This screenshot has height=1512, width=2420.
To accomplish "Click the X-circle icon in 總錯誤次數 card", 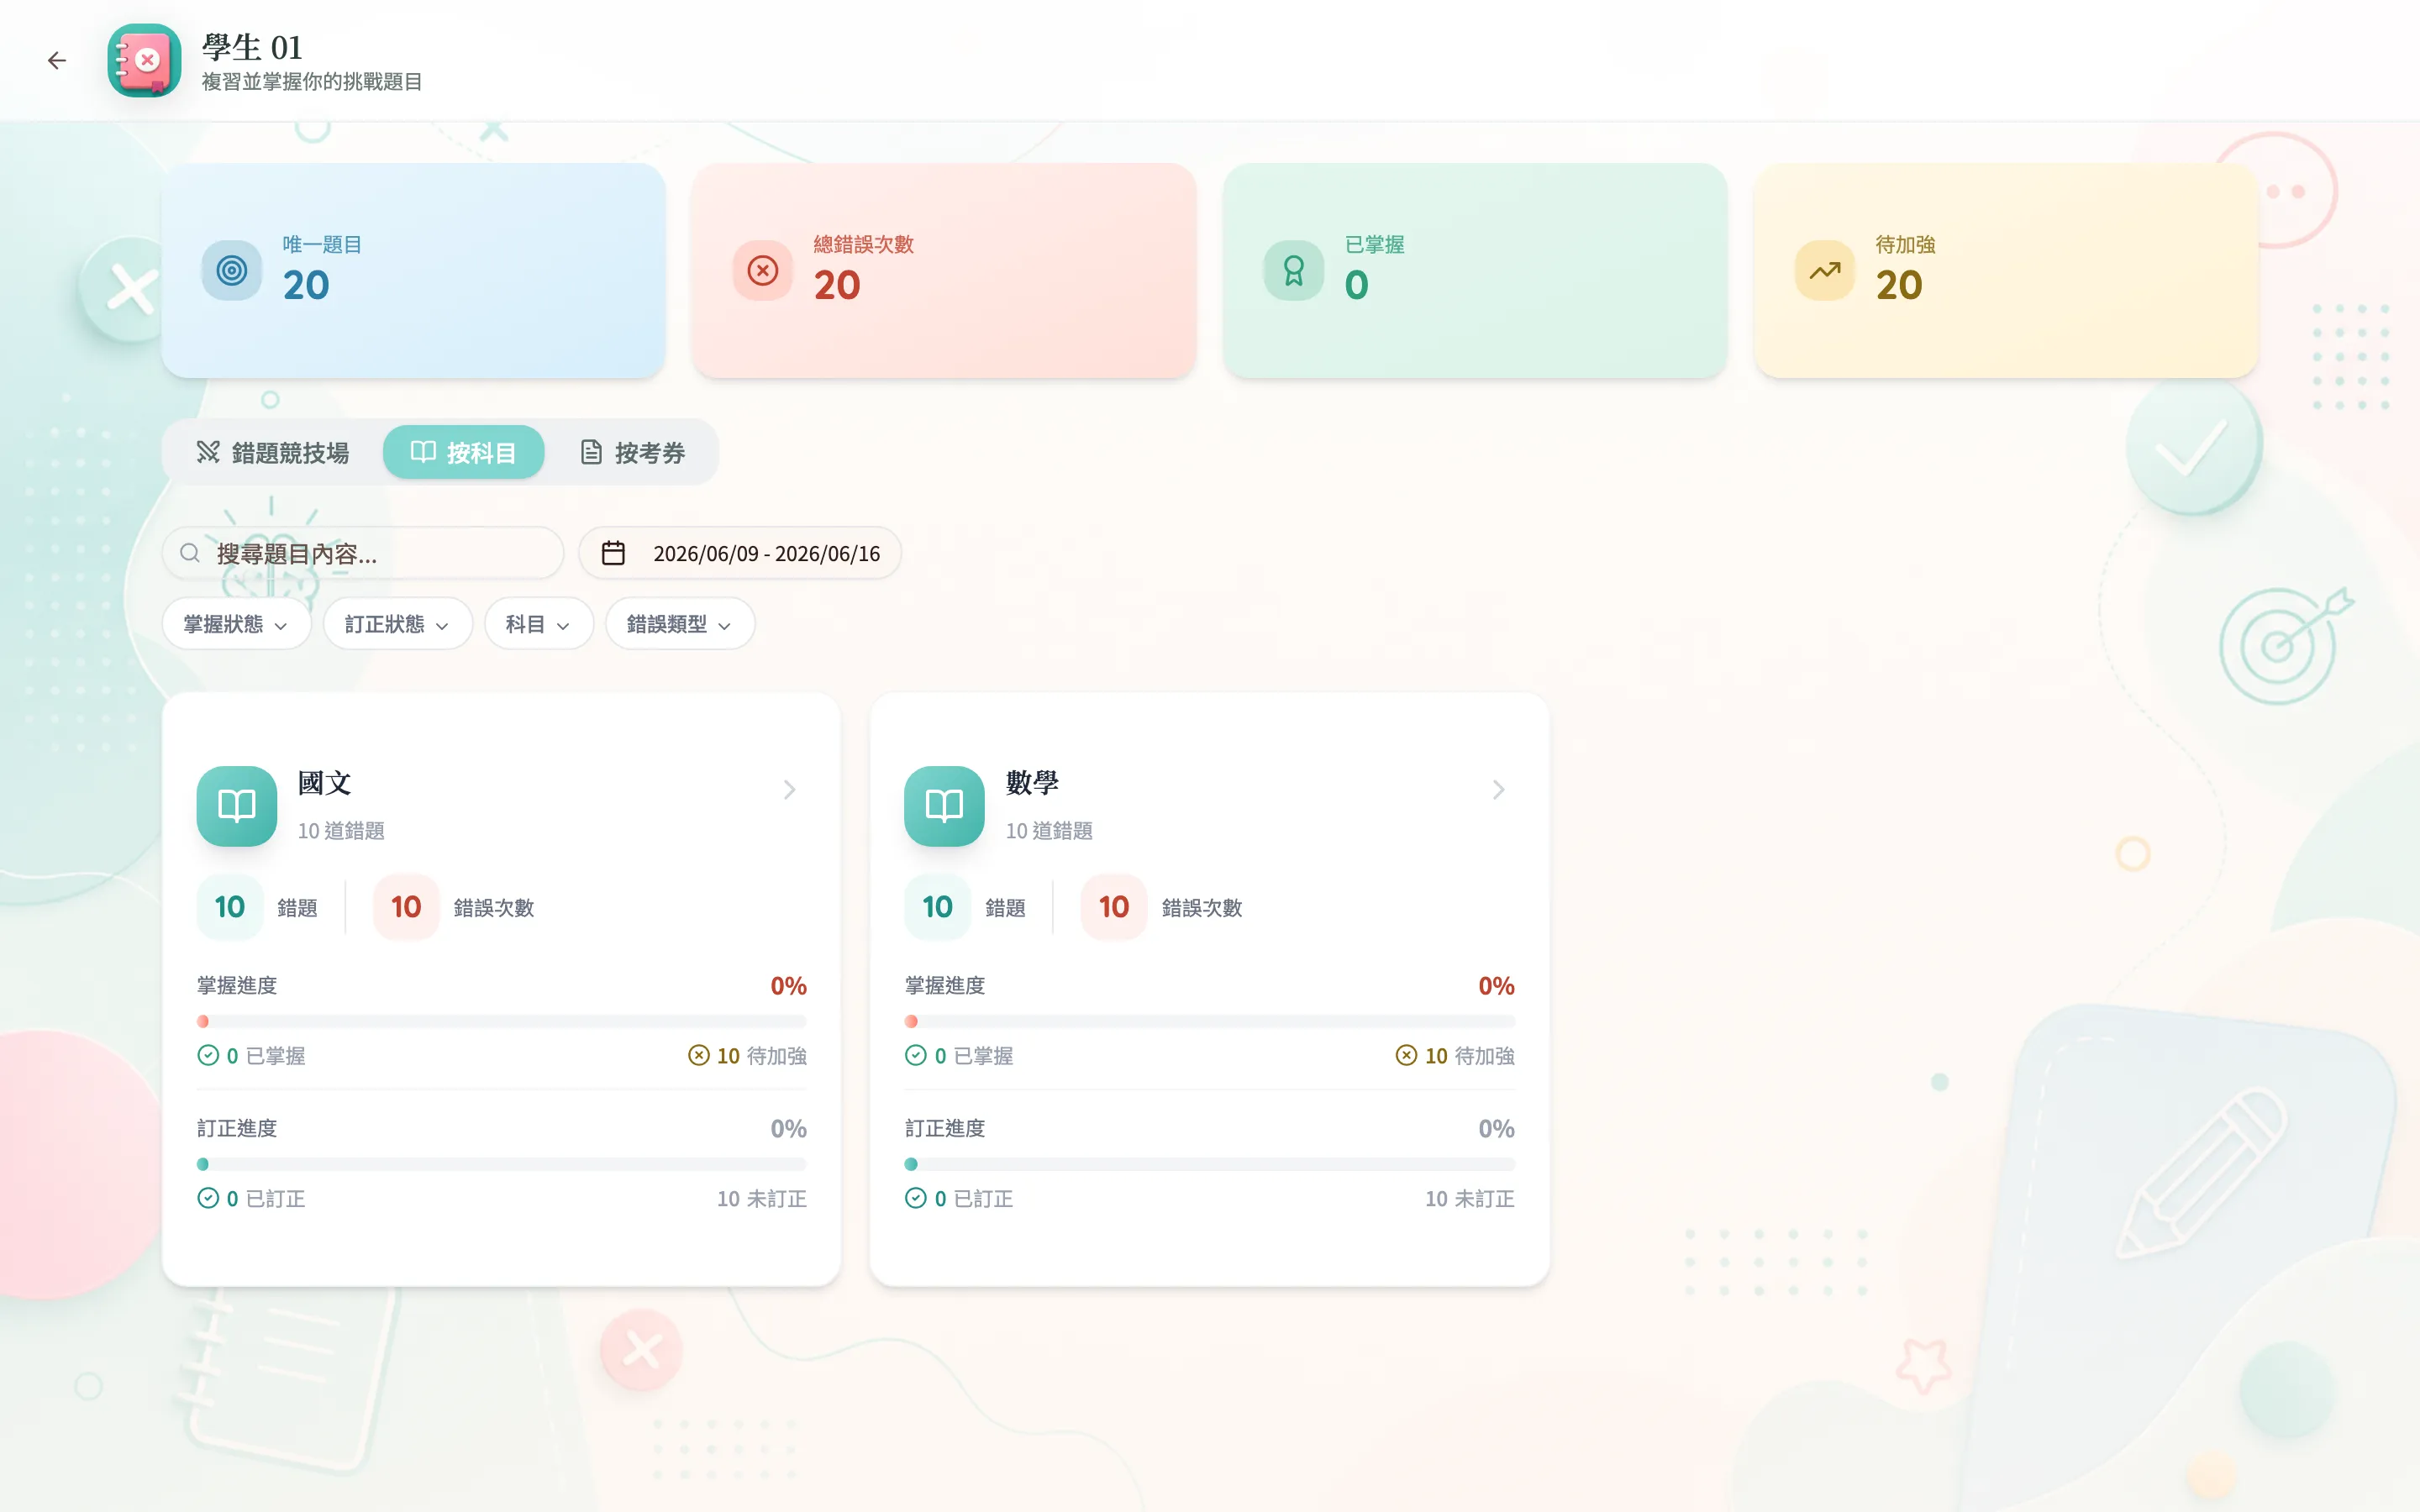I will [x=762, y=270].
